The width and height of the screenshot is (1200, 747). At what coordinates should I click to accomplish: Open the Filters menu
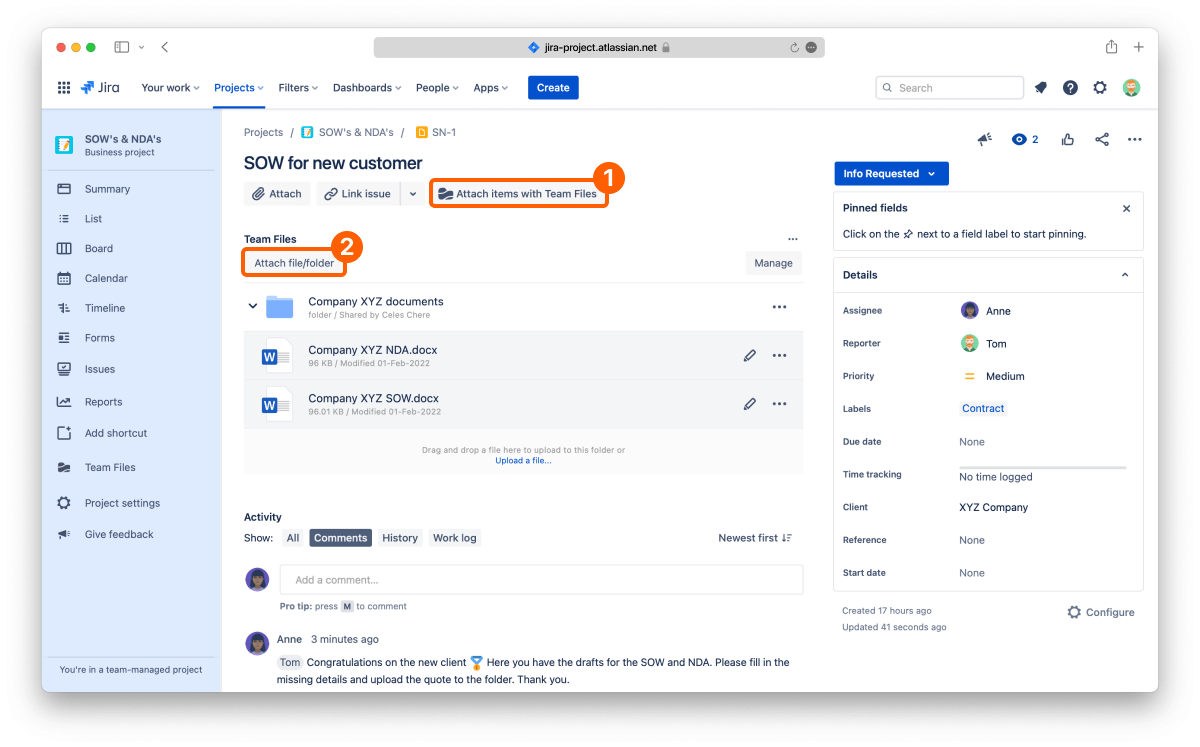click(298, 88)
